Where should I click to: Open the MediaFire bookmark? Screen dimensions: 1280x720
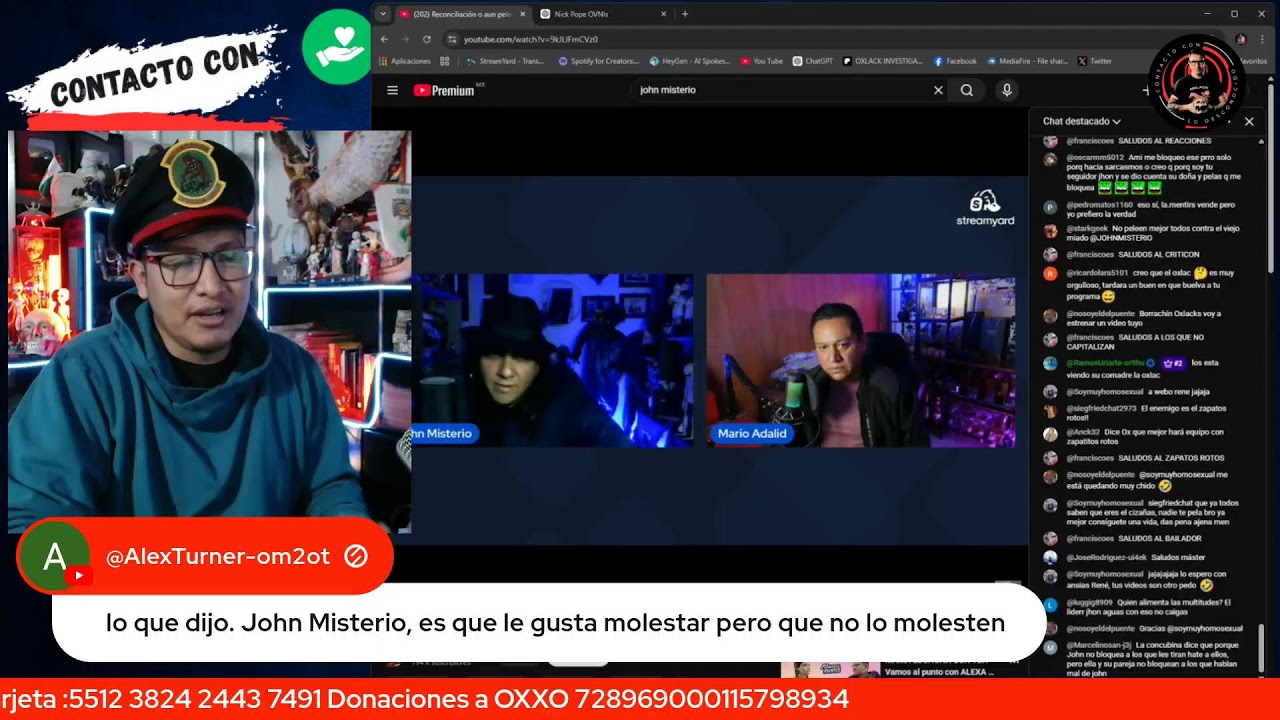[1027, 61]
